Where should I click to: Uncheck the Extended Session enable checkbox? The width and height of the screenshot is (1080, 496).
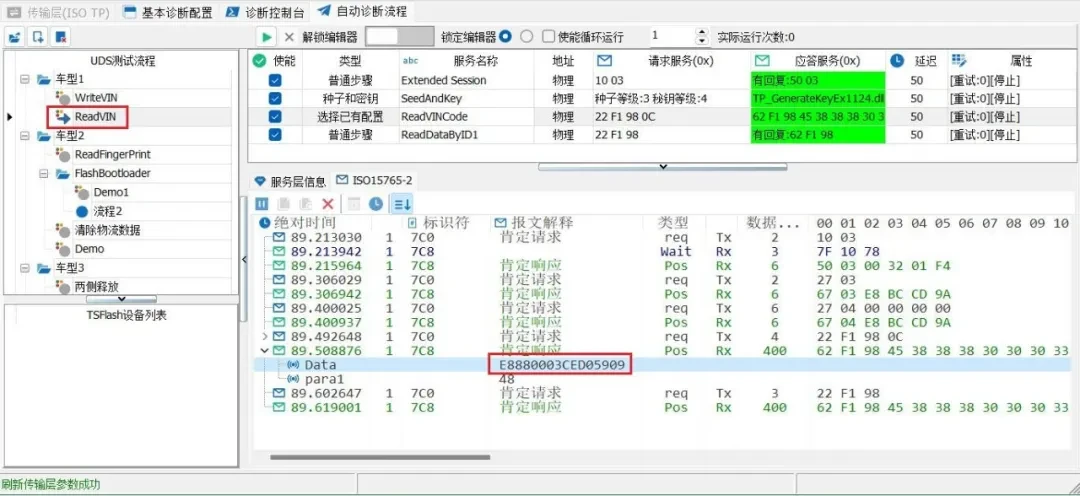tap(275, 80)
